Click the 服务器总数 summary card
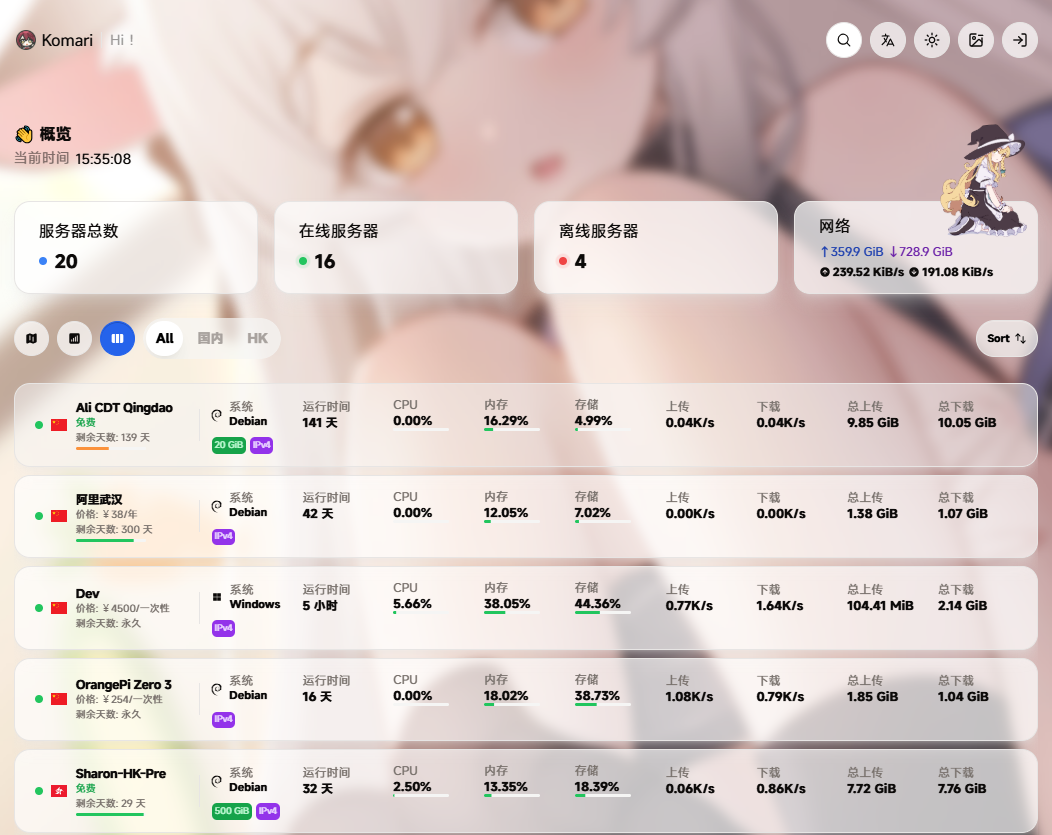 (136, 247)
